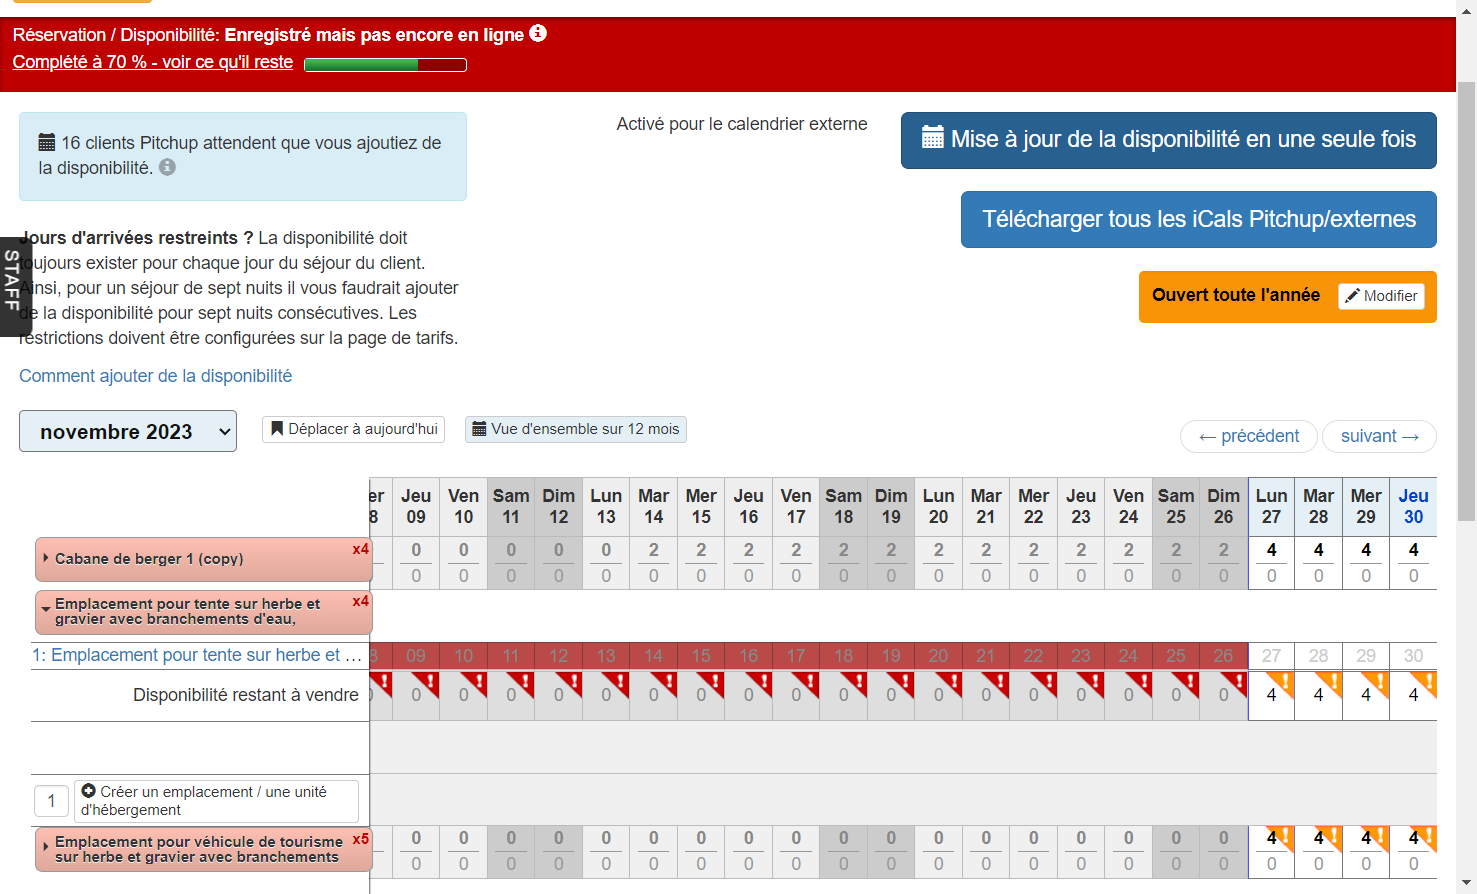
Task: Select the 'Jeu 30' date column header
Action: (x=1413, y=506)
